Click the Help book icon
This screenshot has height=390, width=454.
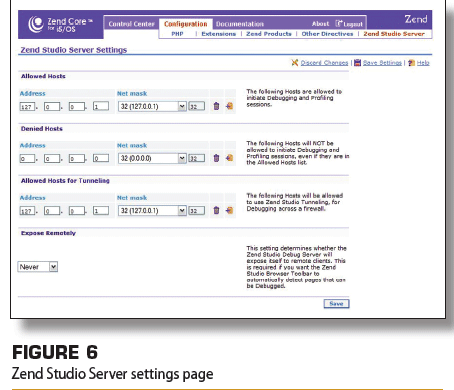[412, 63]
